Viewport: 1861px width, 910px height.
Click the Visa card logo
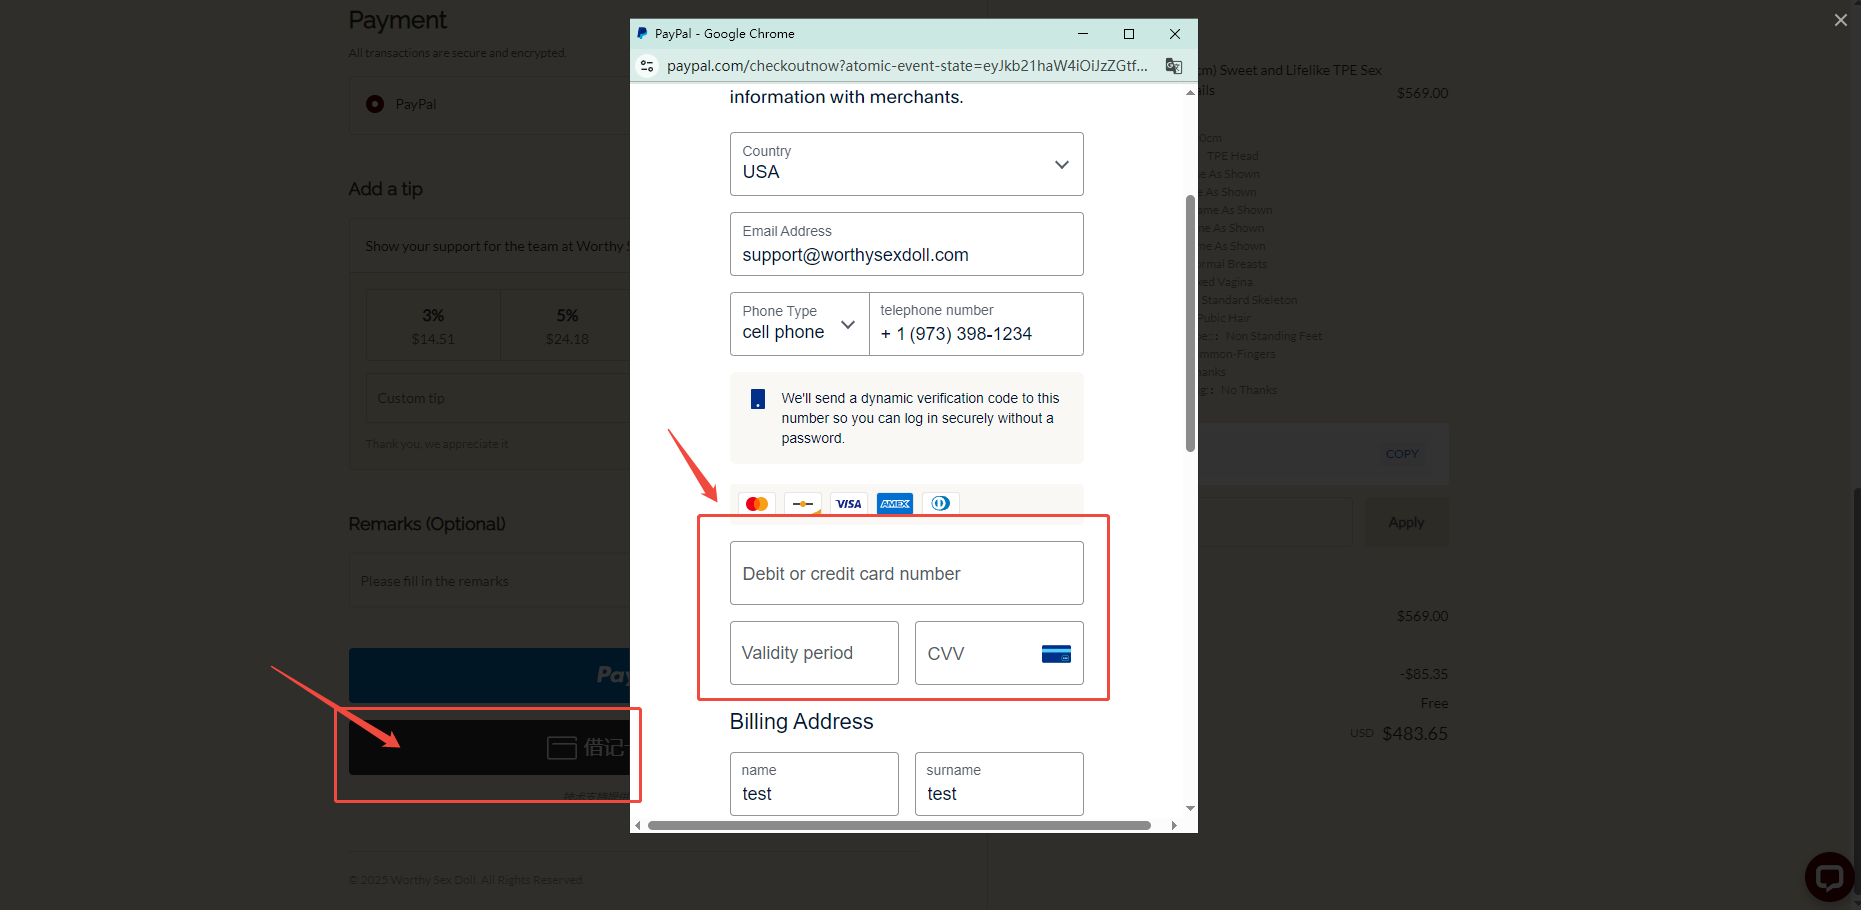[848, 504]
